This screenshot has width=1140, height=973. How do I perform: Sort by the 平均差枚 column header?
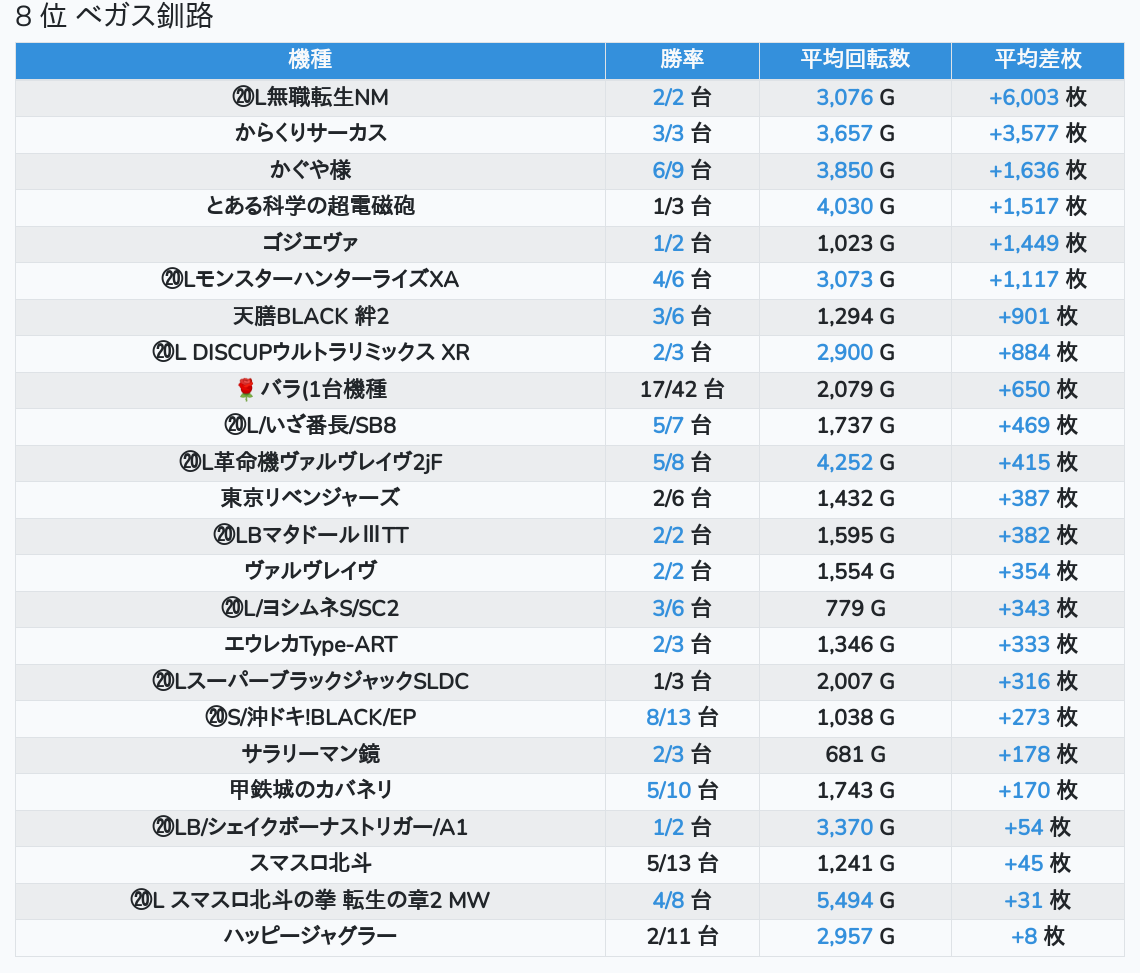coord(1037,60)
